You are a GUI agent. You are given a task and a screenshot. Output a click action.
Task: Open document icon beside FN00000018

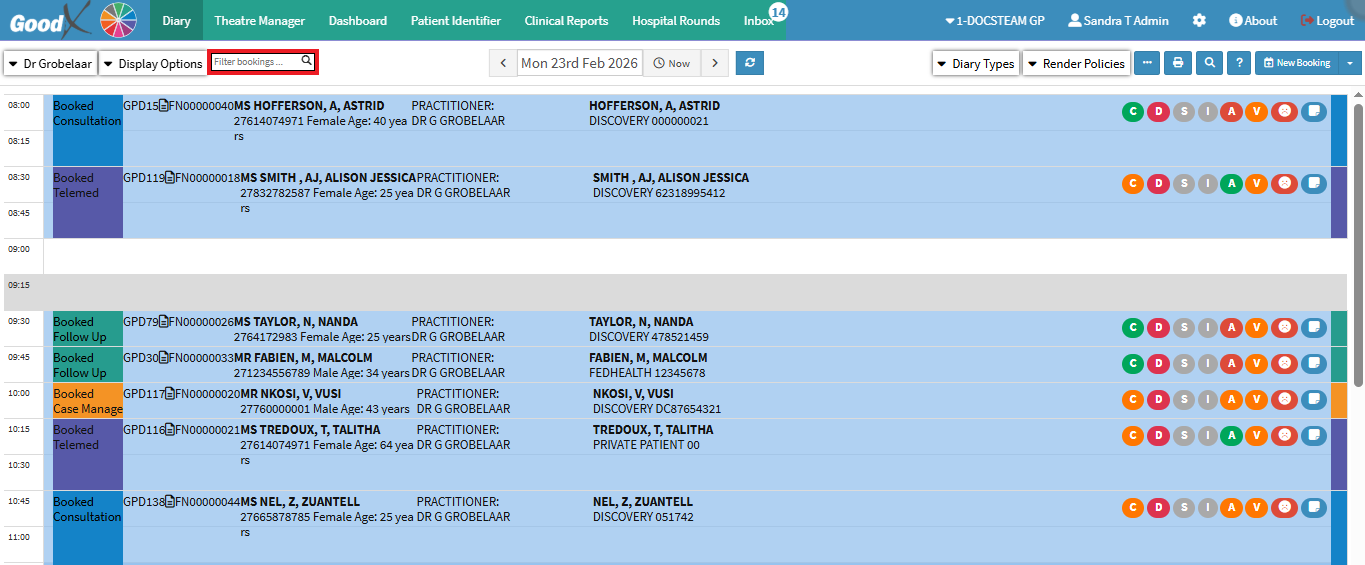[x=170, y=178]
